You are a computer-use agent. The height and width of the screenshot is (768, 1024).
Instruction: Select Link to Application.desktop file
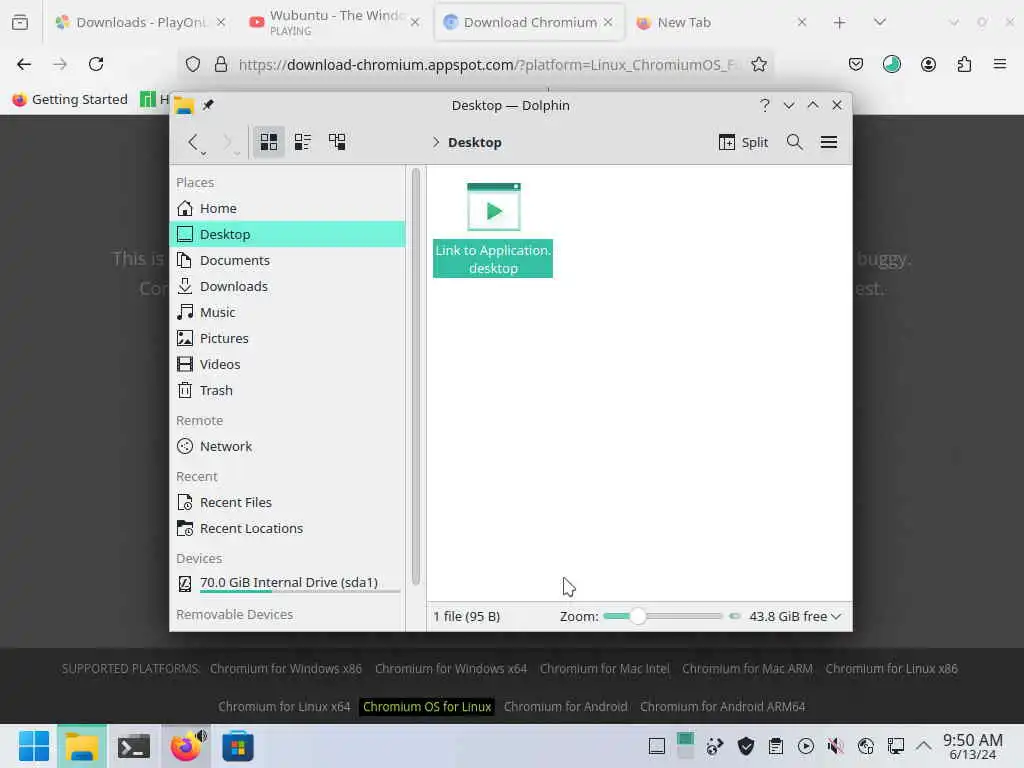point(493,230)
